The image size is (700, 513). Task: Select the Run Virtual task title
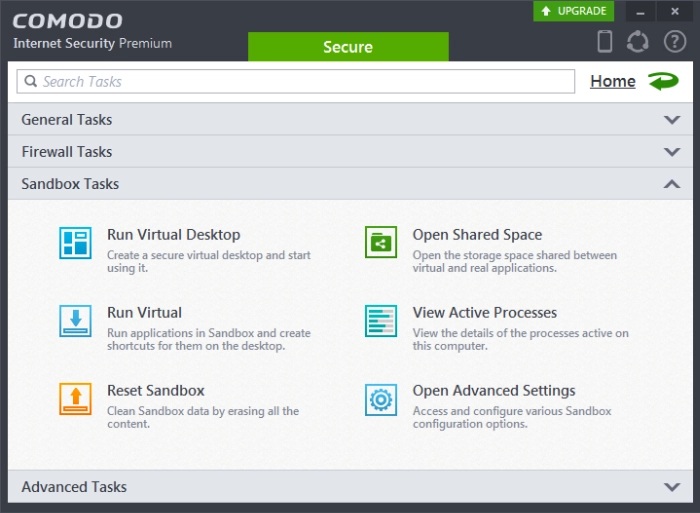[144, 313]
